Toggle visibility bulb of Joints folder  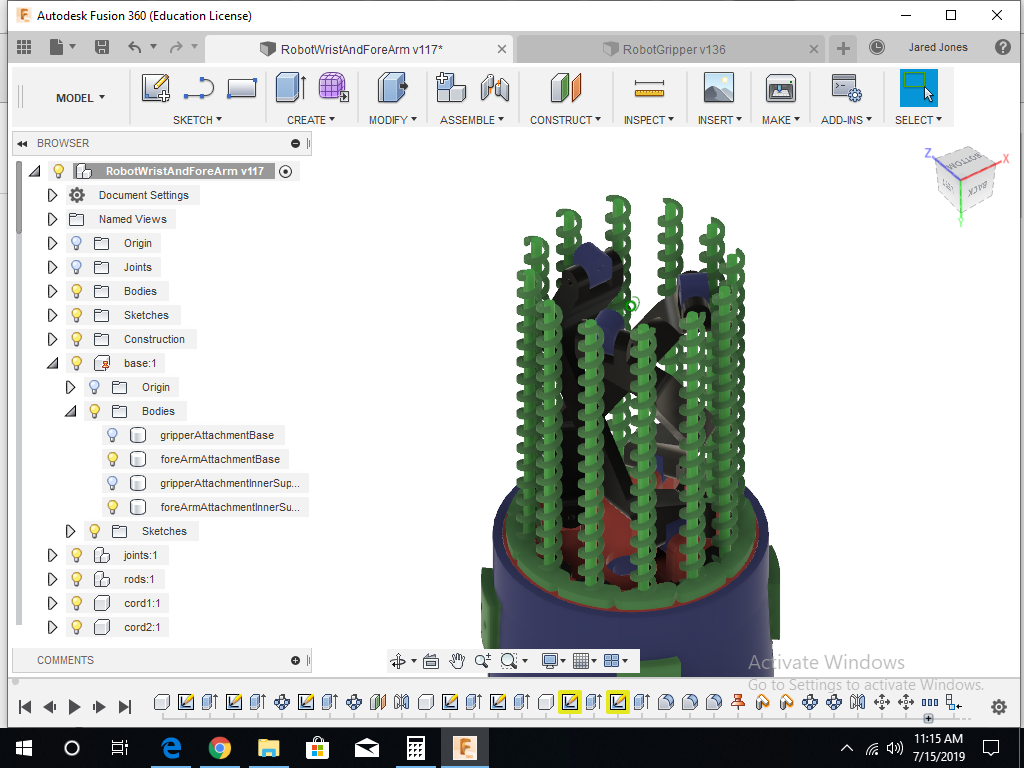click(x=76, y=267)
